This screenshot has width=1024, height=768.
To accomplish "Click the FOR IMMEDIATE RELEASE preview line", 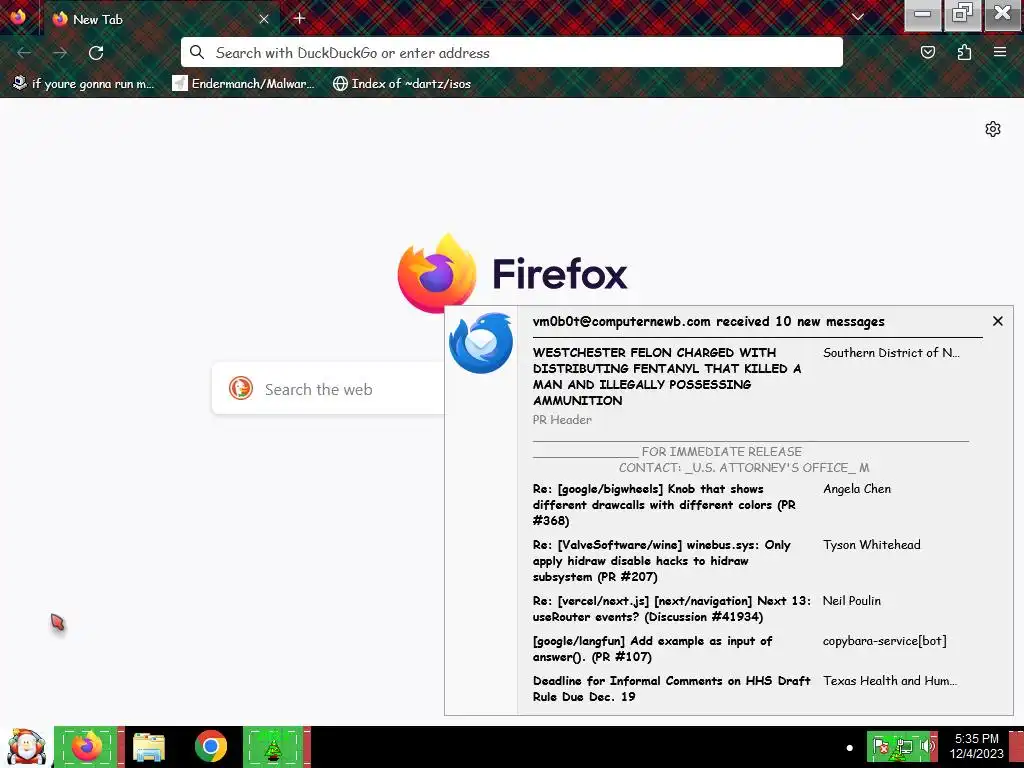I will 721,451.
